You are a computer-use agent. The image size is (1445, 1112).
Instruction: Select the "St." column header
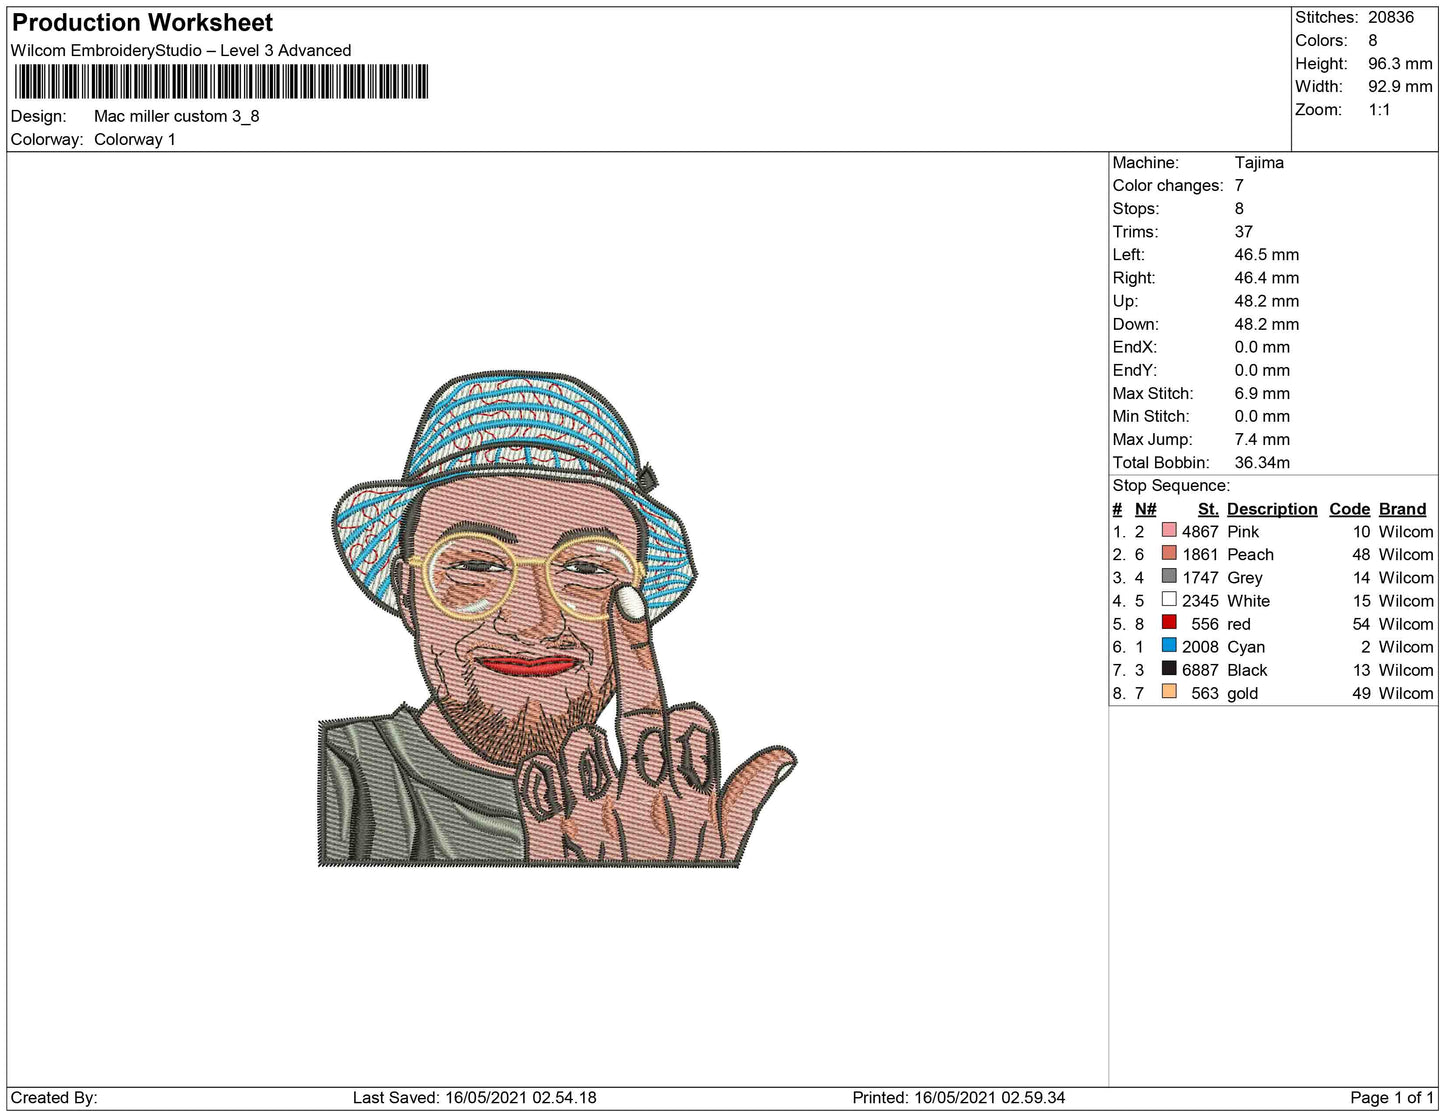1208,509
